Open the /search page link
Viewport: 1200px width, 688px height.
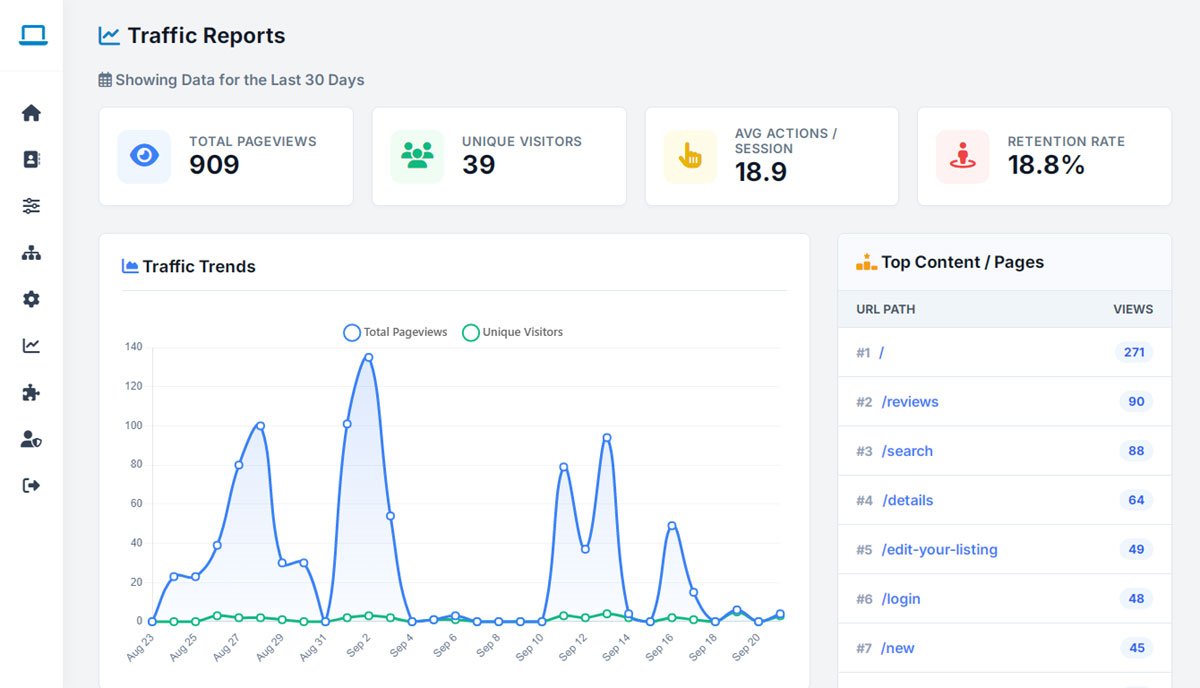[x=907, y=451]
